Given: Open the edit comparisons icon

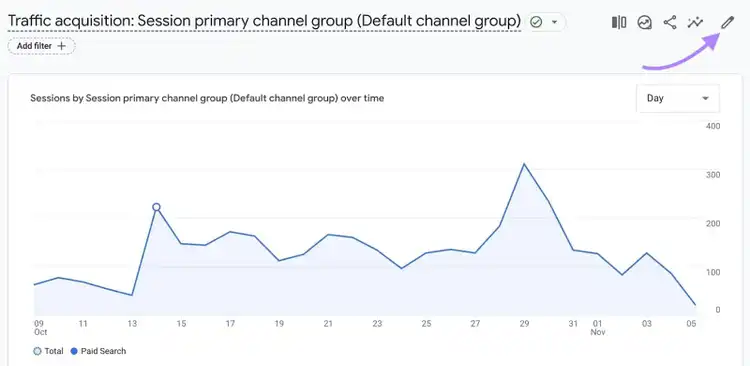Looking at the screenshot, I should (619, 22).
